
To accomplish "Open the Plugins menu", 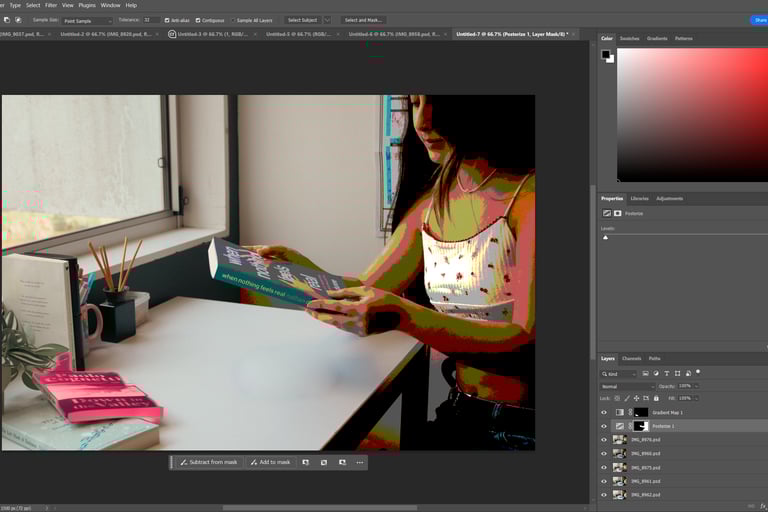I will click(87, 5).
